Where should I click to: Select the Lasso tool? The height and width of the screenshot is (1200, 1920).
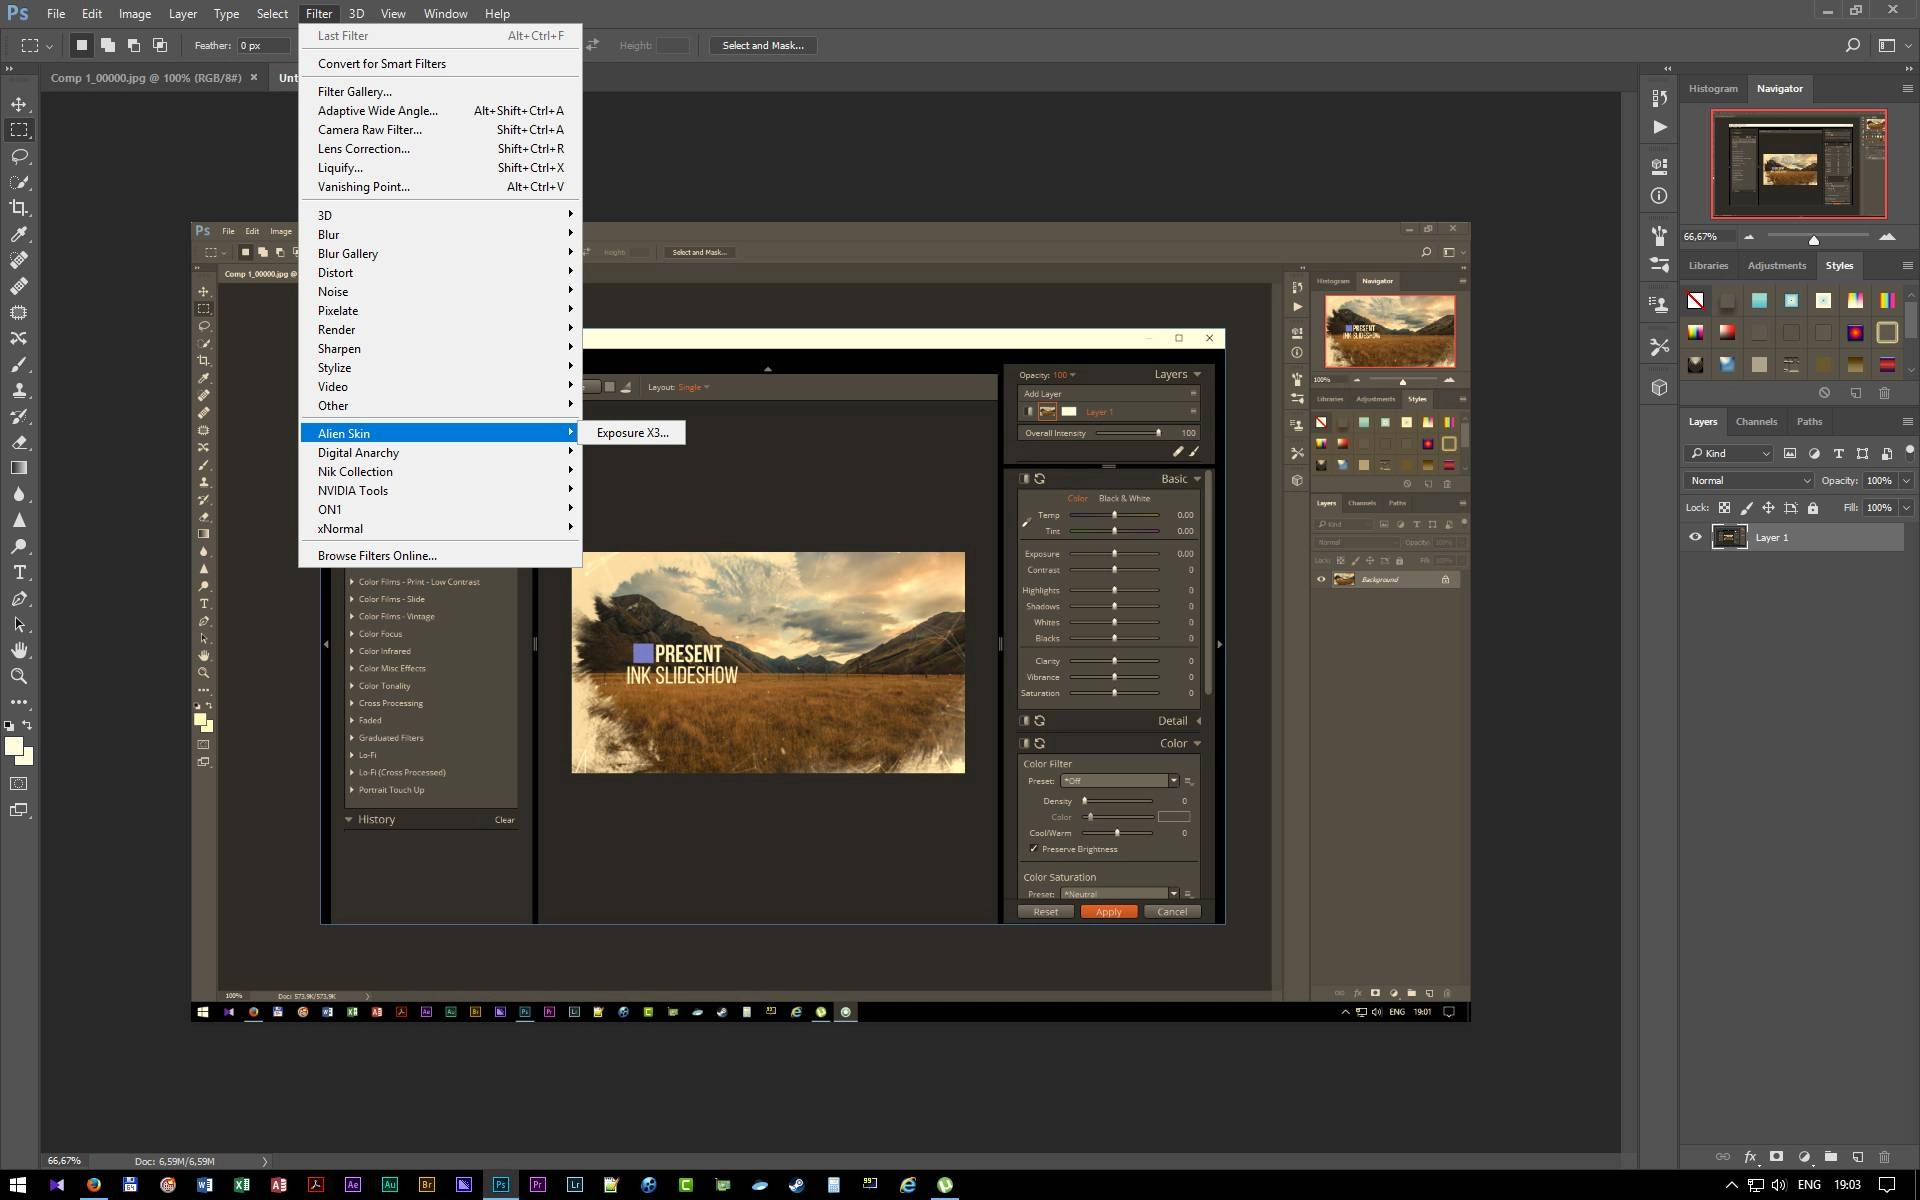[x=19, y=156]
